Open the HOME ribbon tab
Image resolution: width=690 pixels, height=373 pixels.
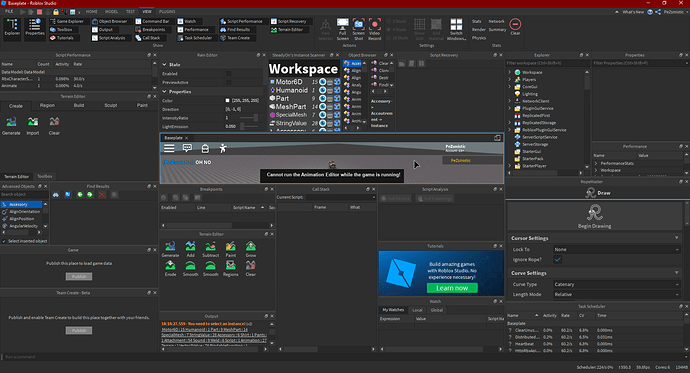point(92,11)
